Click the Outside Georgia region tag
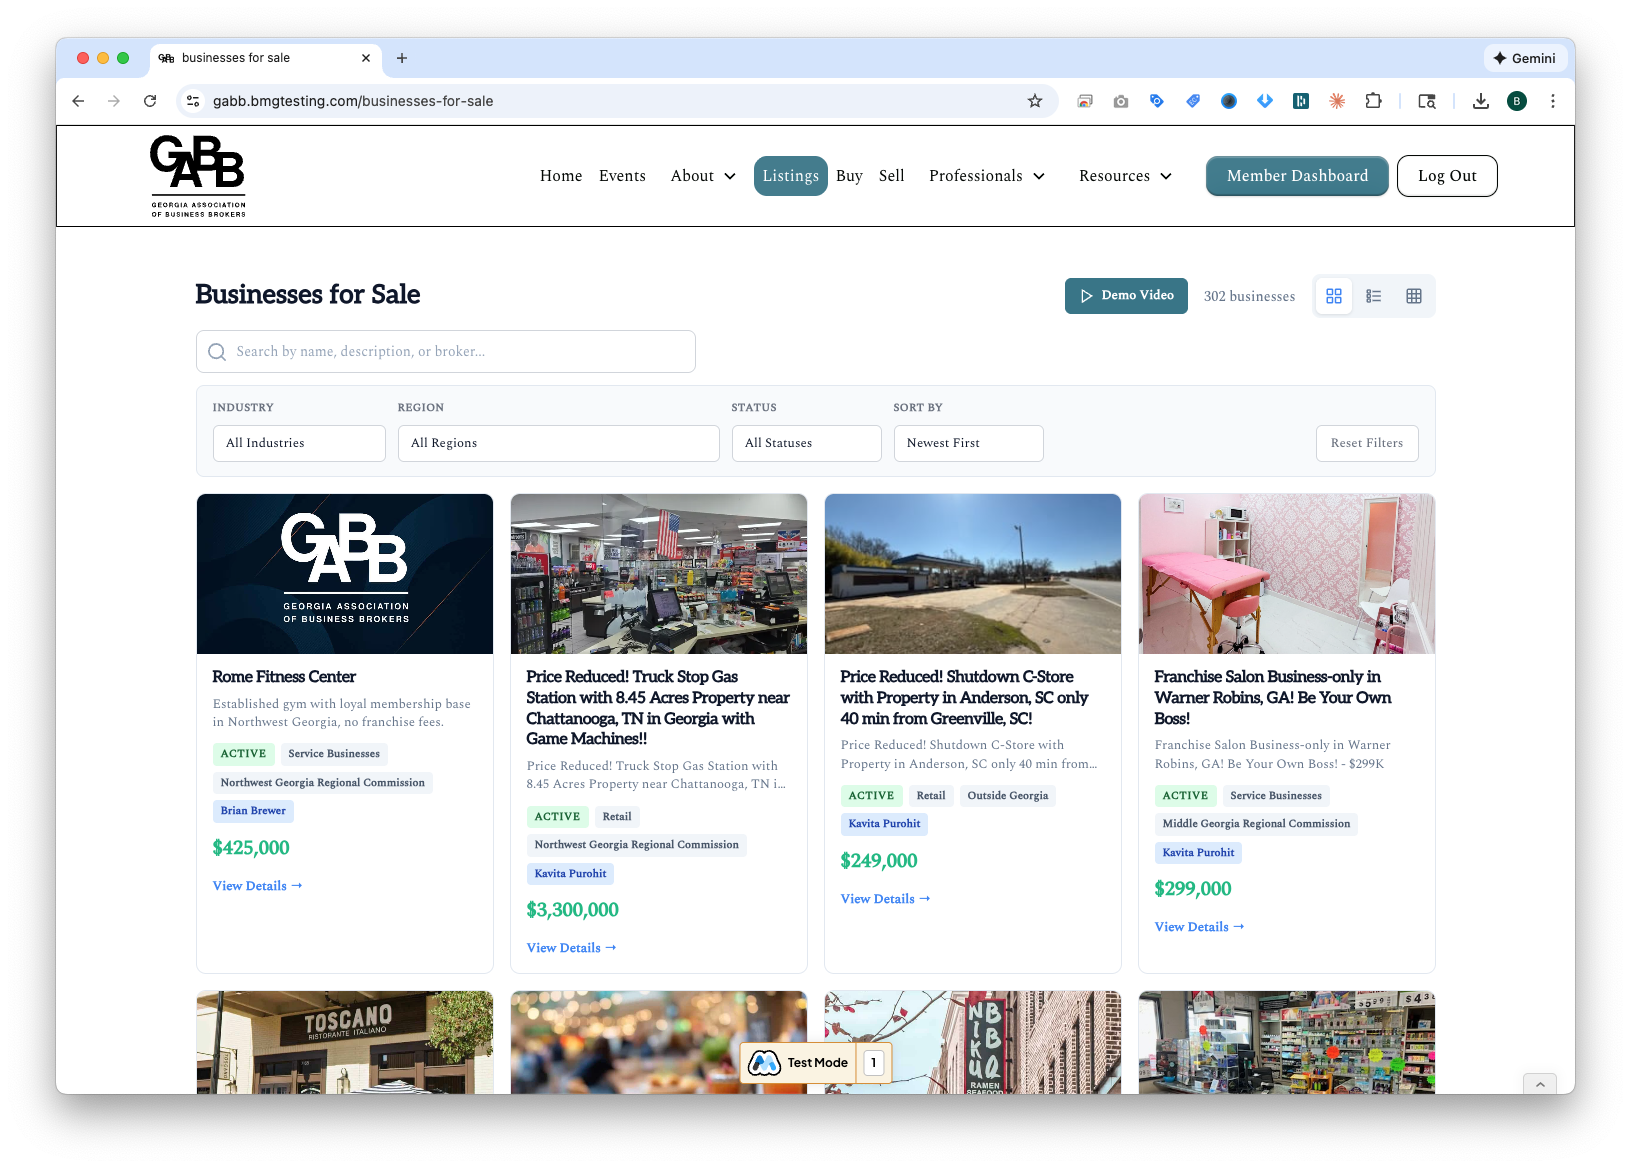This screenshot has height=1168, width=1631. pos(1008,796)
